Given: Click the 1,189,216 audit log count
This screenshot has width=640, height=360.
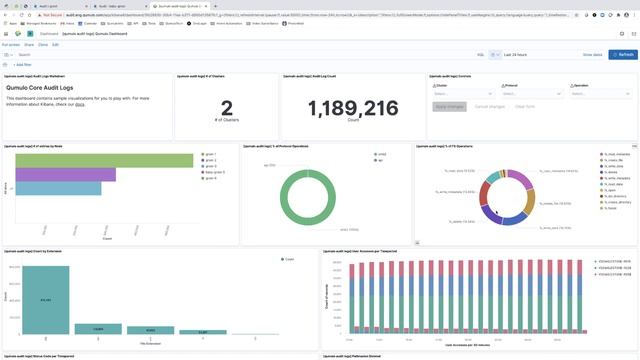Looking at the screenshot, I should 353,108.
